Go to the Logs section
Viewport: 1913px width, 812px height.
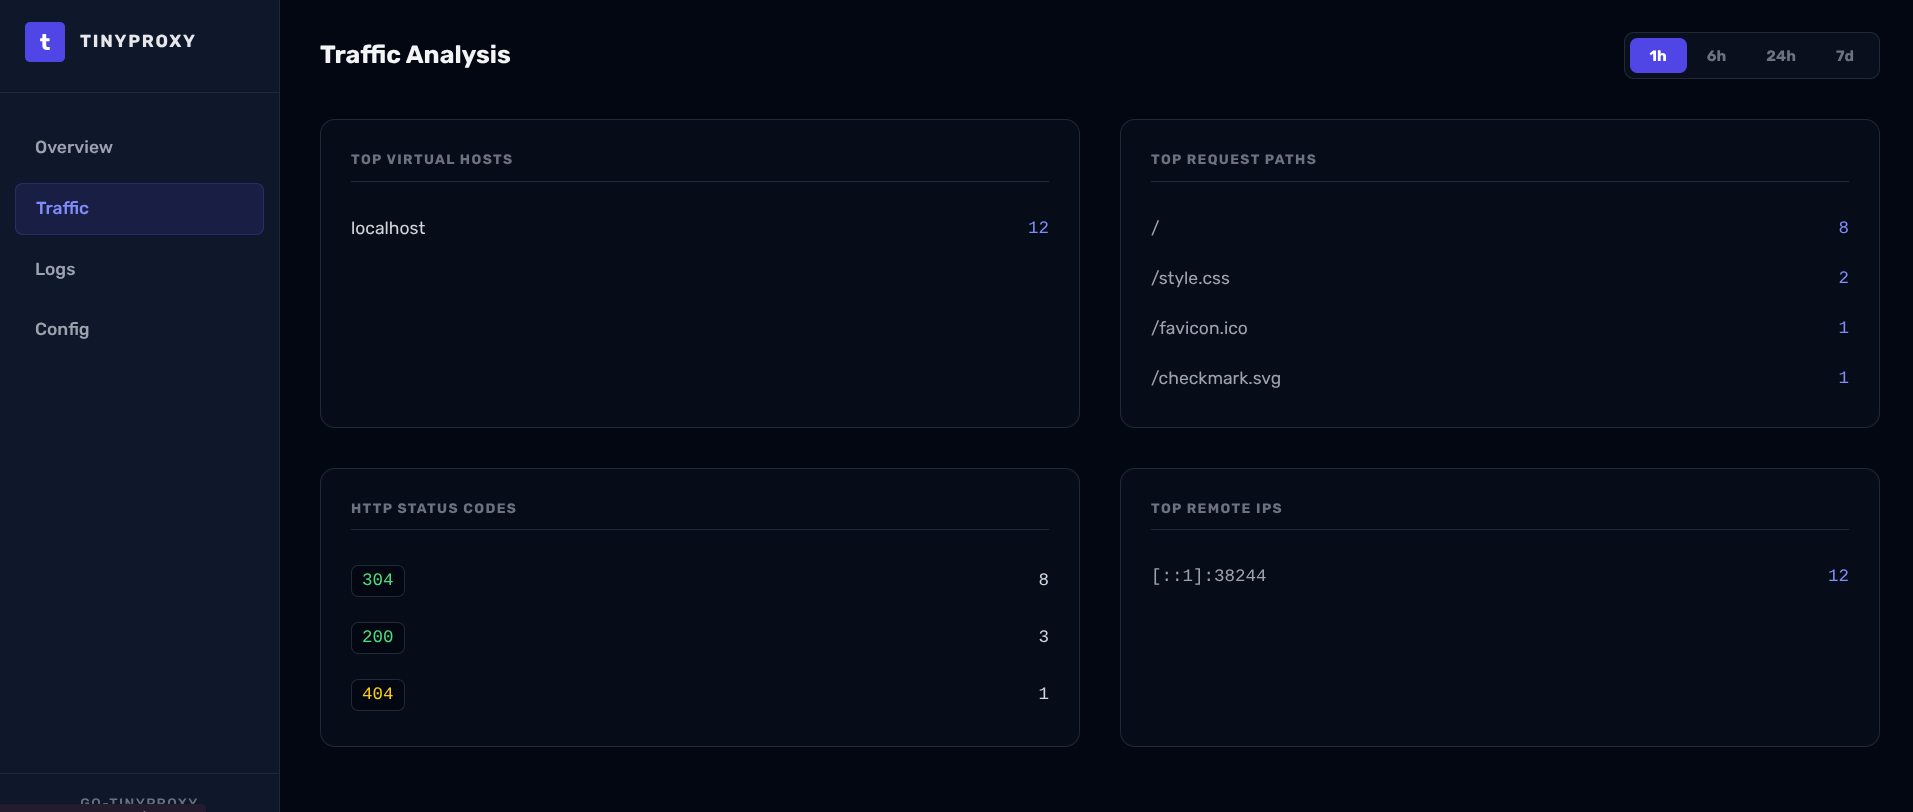55,269
